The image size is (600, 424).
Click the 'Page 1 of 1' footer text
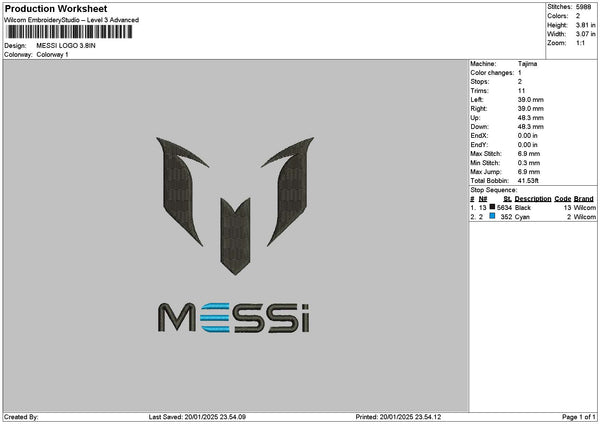point(579,417)
